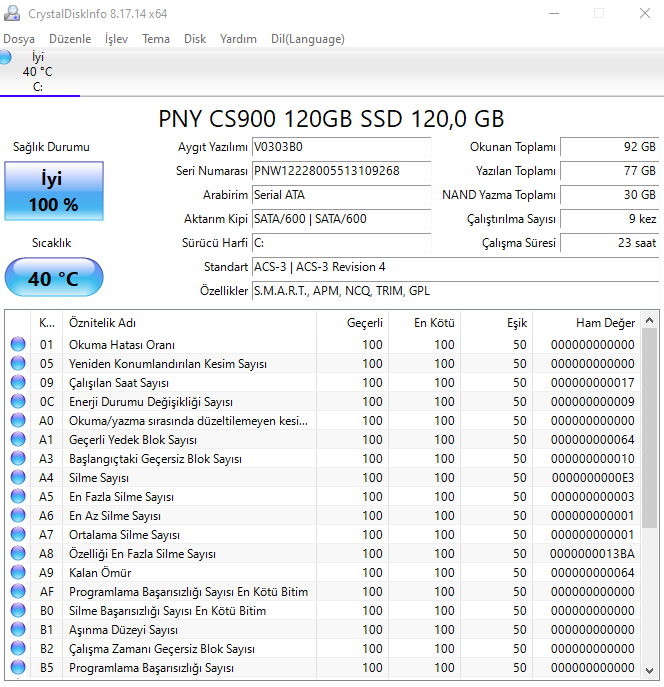
Task: Click status orb for attribute B0 row
Action: [18, 610]
